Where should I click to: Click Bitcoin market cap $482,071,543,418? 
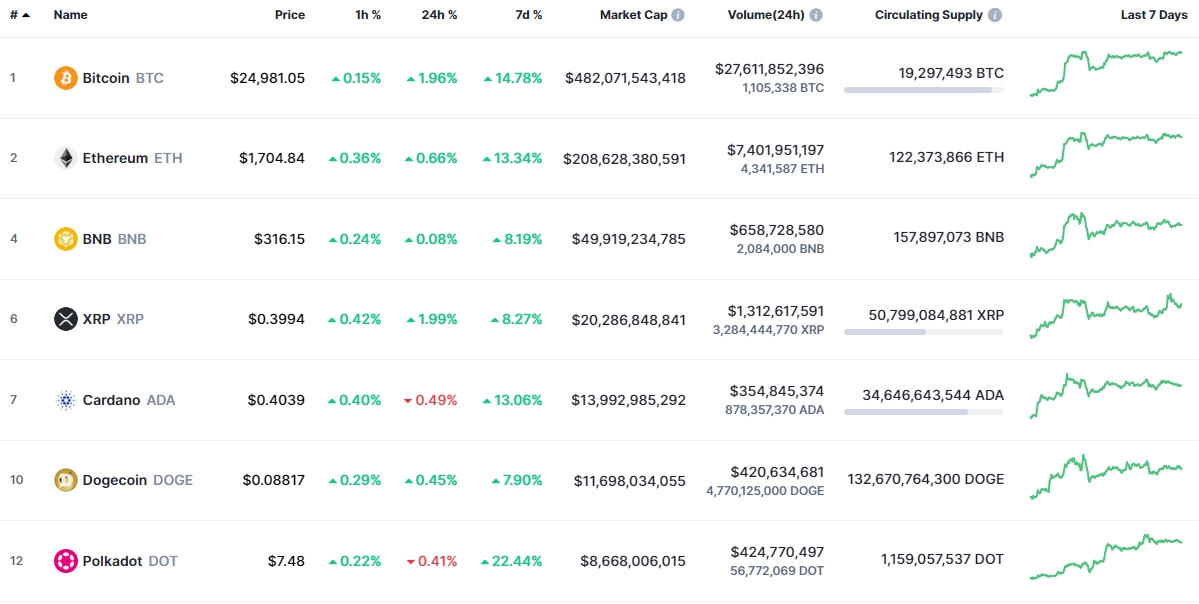[625, 78]
